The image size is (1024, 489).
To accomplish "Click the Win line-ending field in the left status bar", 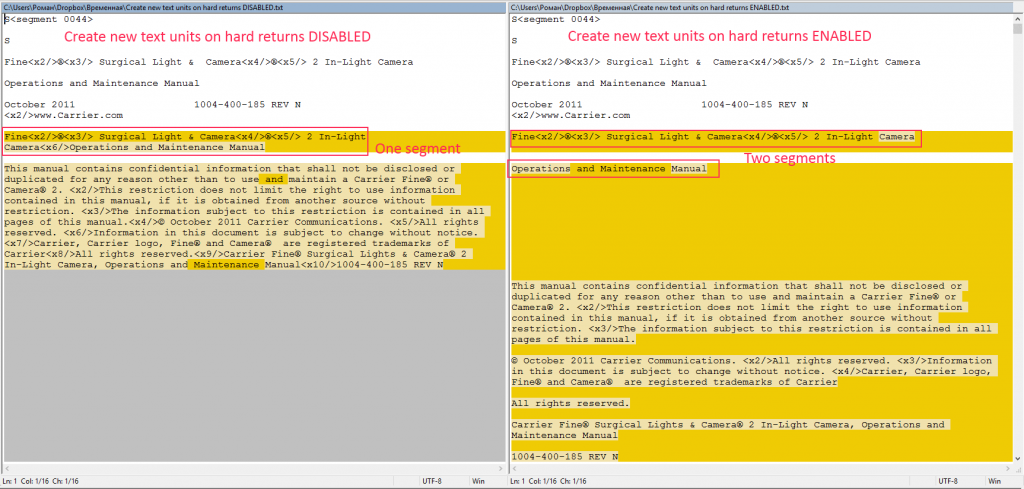I will (487, 481).
